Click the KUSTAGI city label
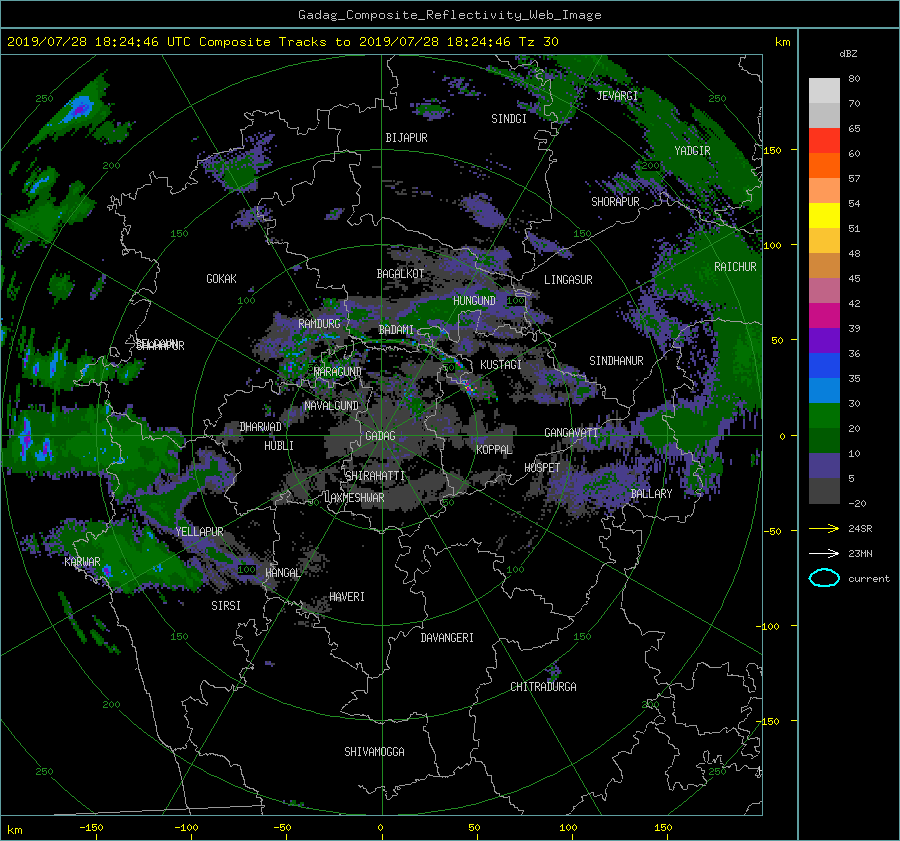This screenshot has height=841, width=900. pyautogui.click(x=501, y=365)
